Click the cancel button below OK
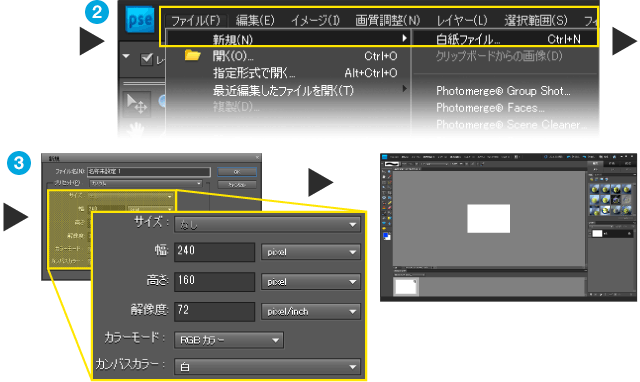This screenshot has width=640, height=382. pyautogui.click(x=237, y=185)
